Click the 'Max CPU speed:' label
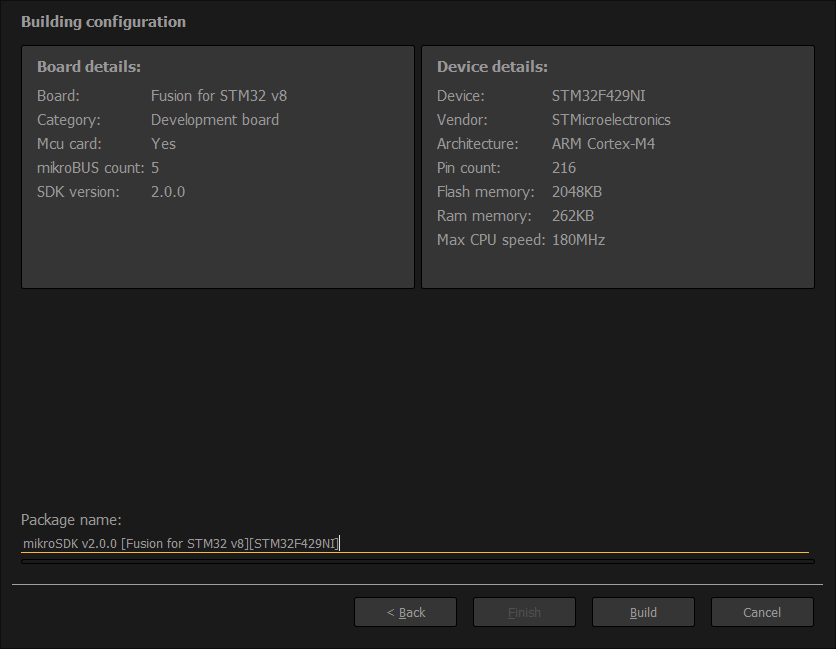 (x=491, y=240)
